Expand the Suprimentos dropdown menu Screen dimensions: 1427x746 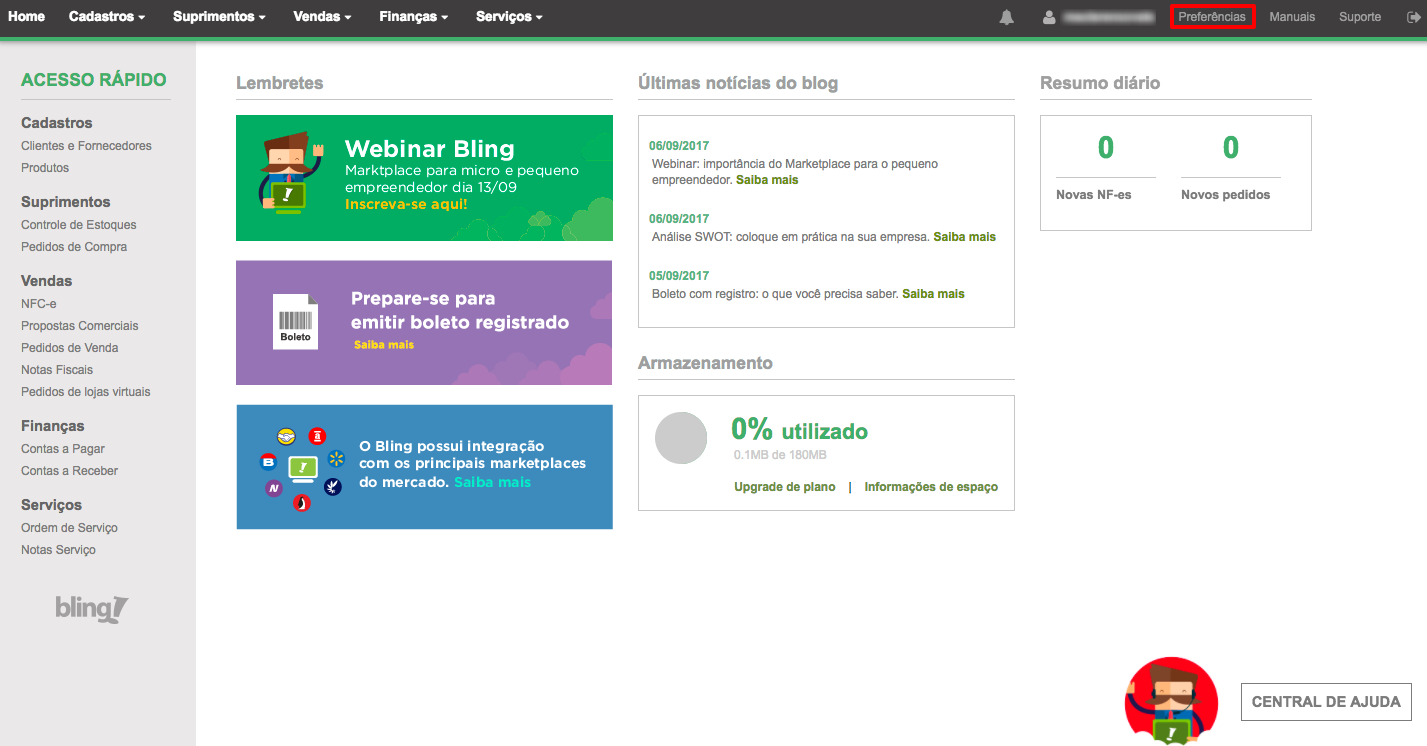(219, 17)
